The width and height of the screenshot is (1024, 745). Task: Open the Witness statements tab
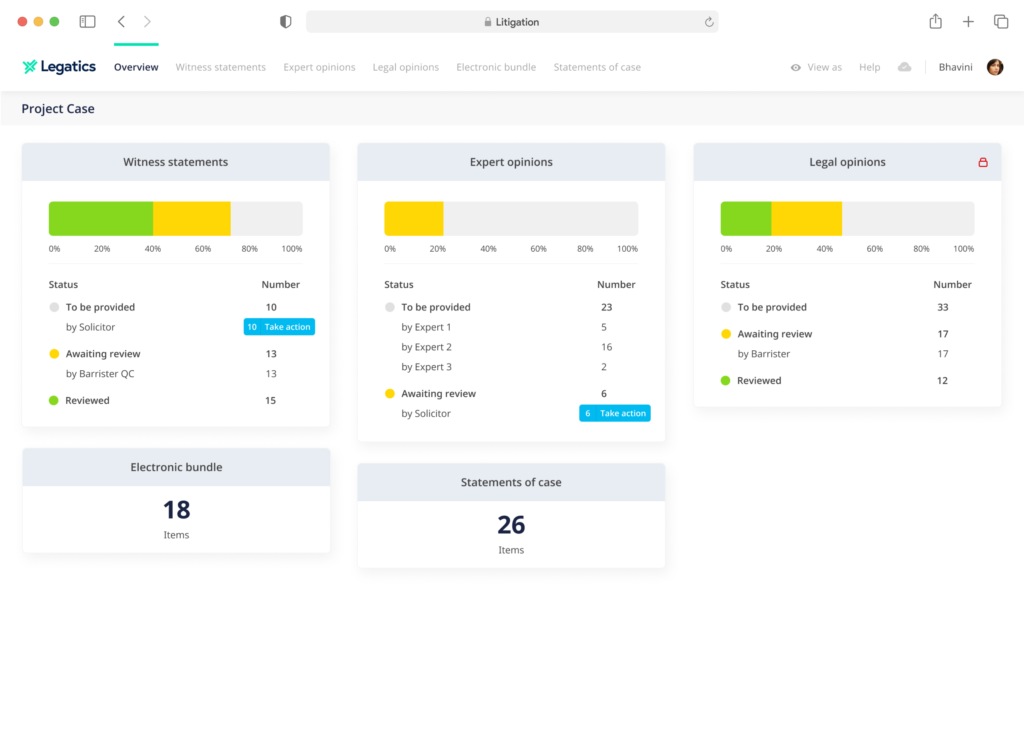point(221,67)
